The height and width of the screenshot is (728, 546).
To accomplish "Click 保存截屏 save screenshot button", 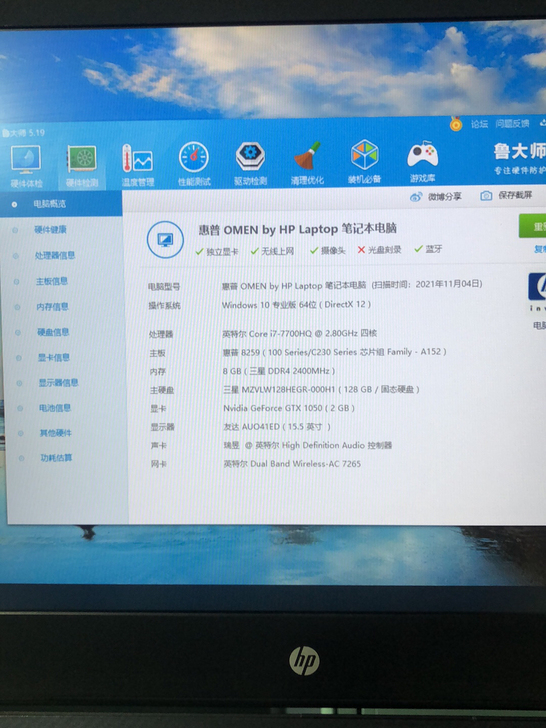I will [506, 195].
